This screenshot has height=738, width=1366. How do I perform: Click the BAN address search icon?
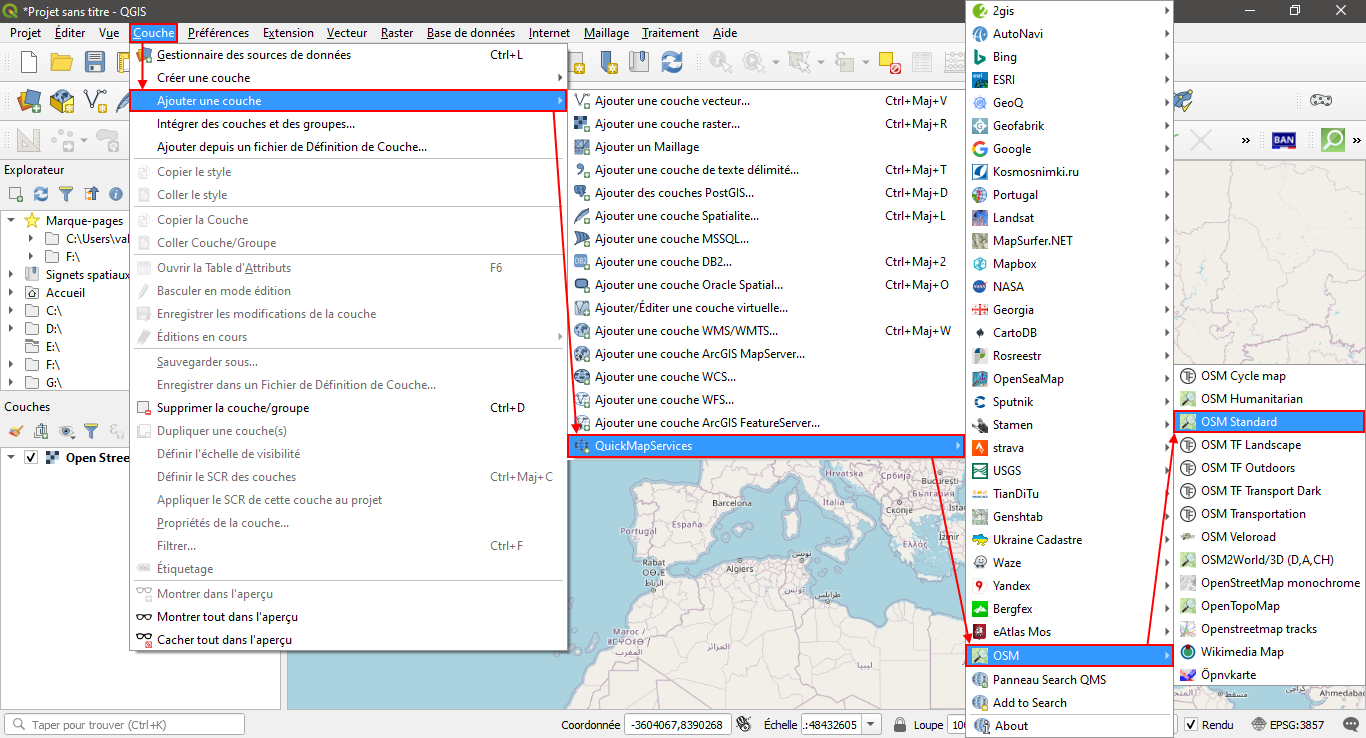[x=1284, y=140]
